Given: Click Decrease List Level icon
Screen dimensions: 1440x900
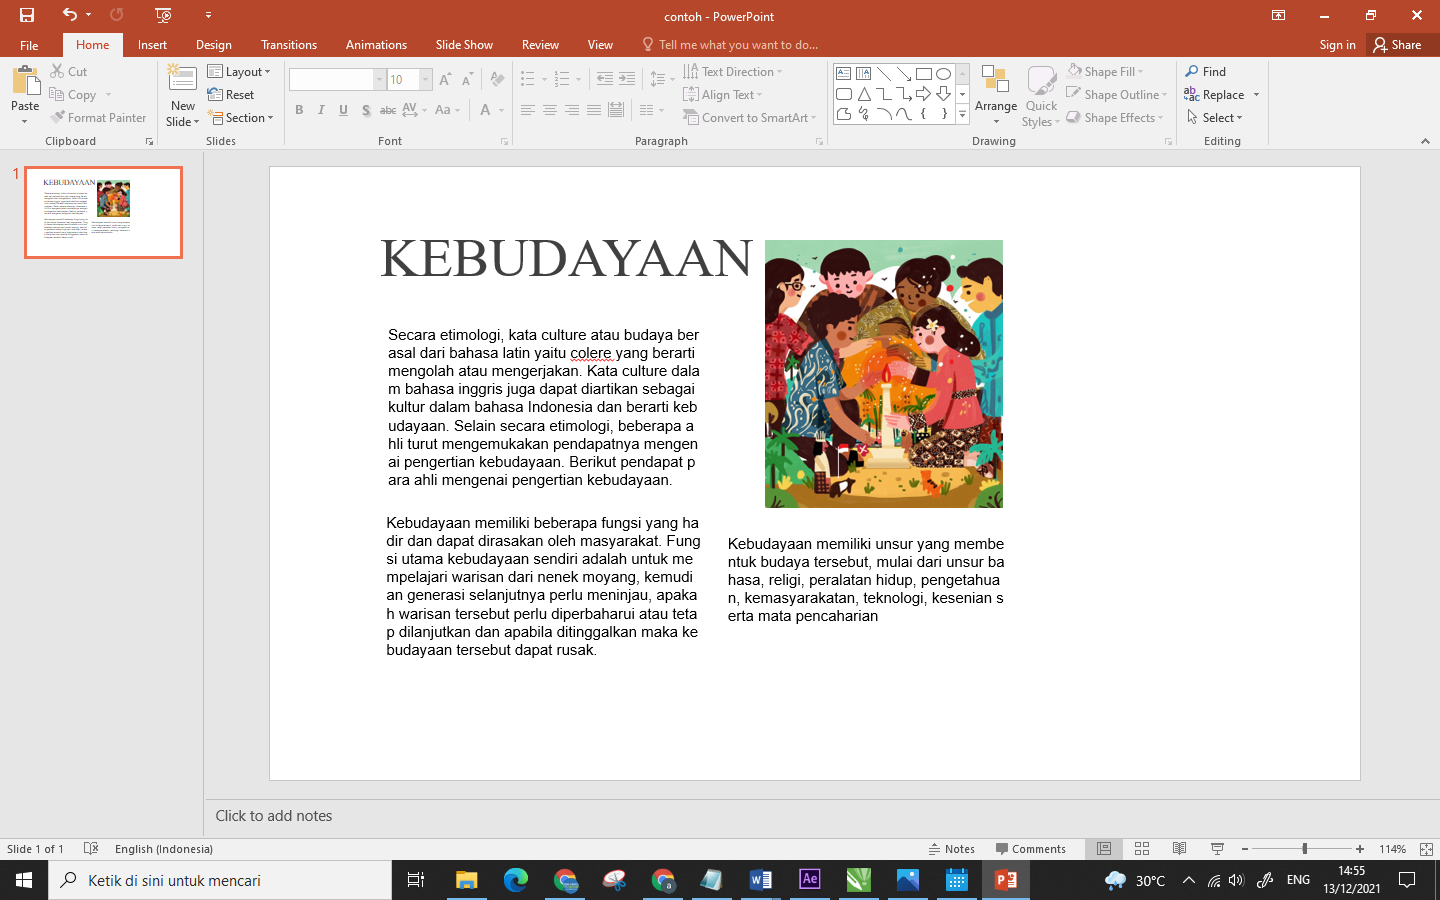Looking at the screenshot, I should point(605,79).
